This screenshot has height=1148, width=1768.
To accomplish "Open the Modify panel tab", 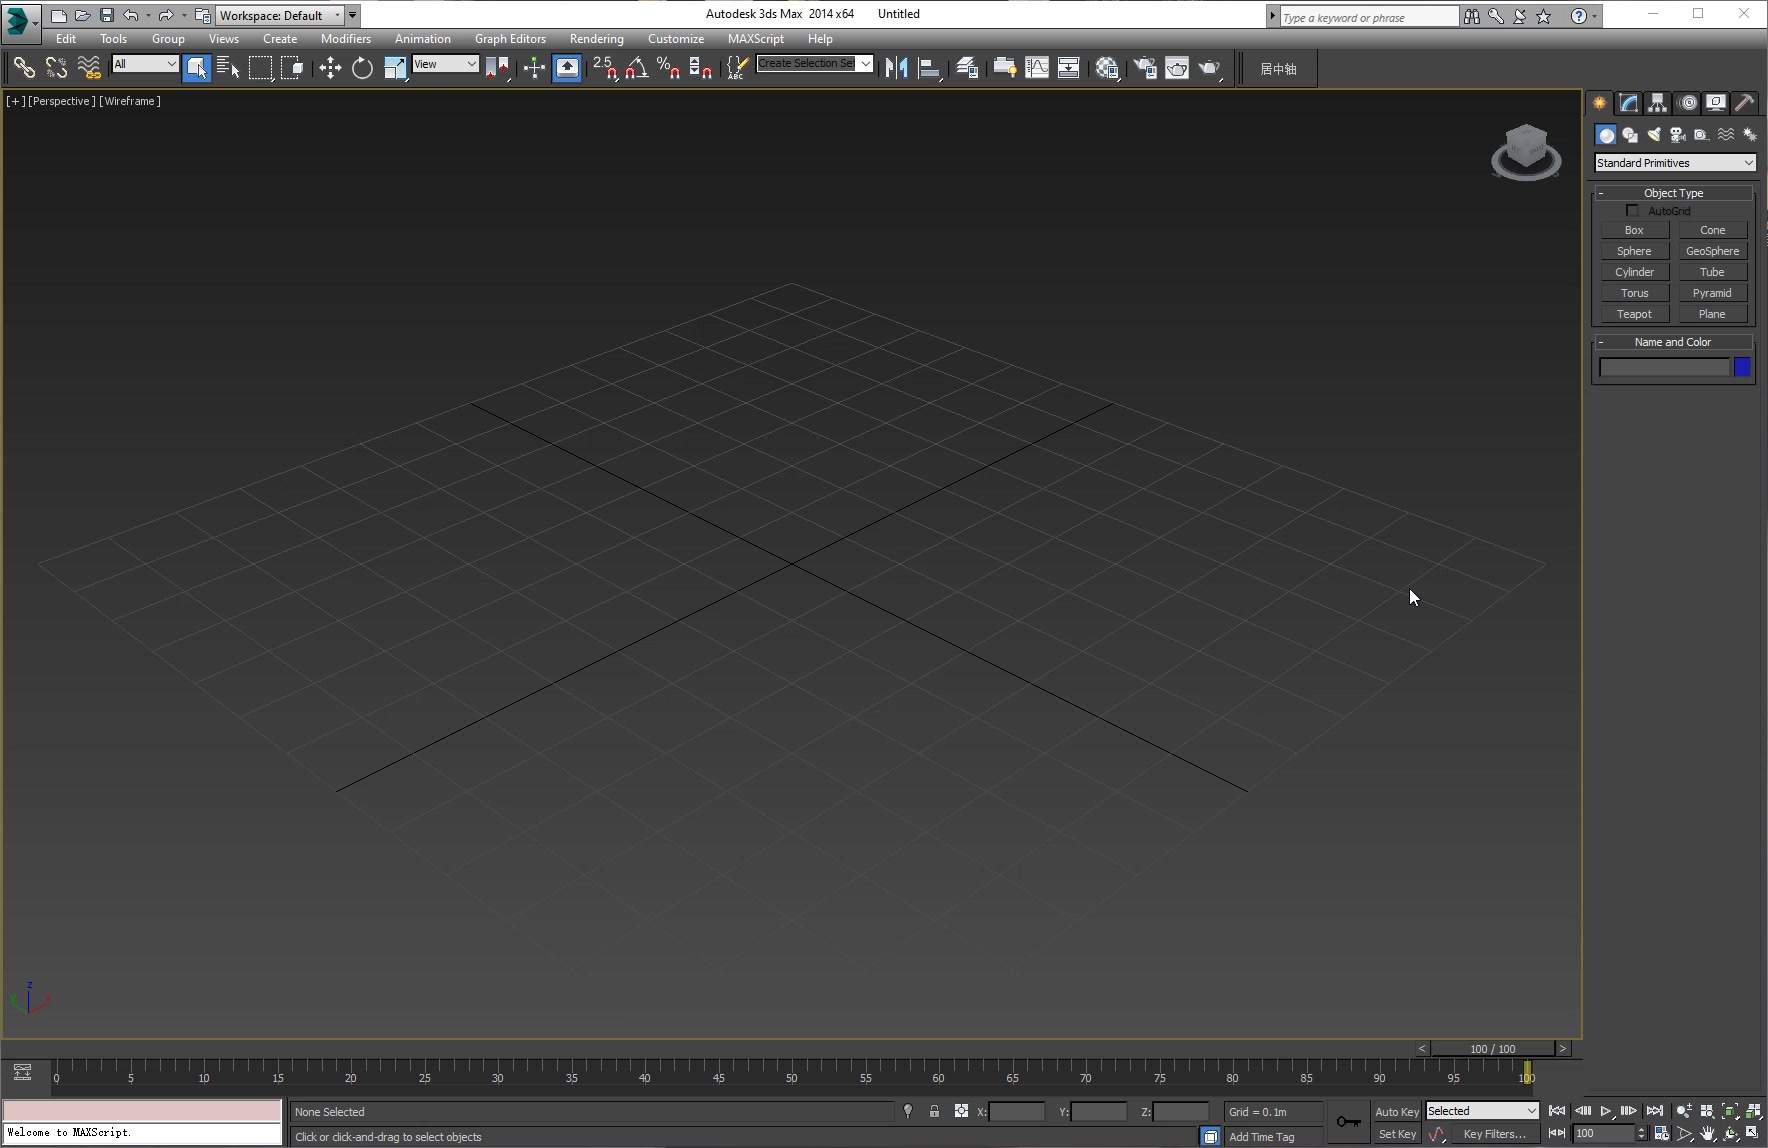I will point(1629,103).
